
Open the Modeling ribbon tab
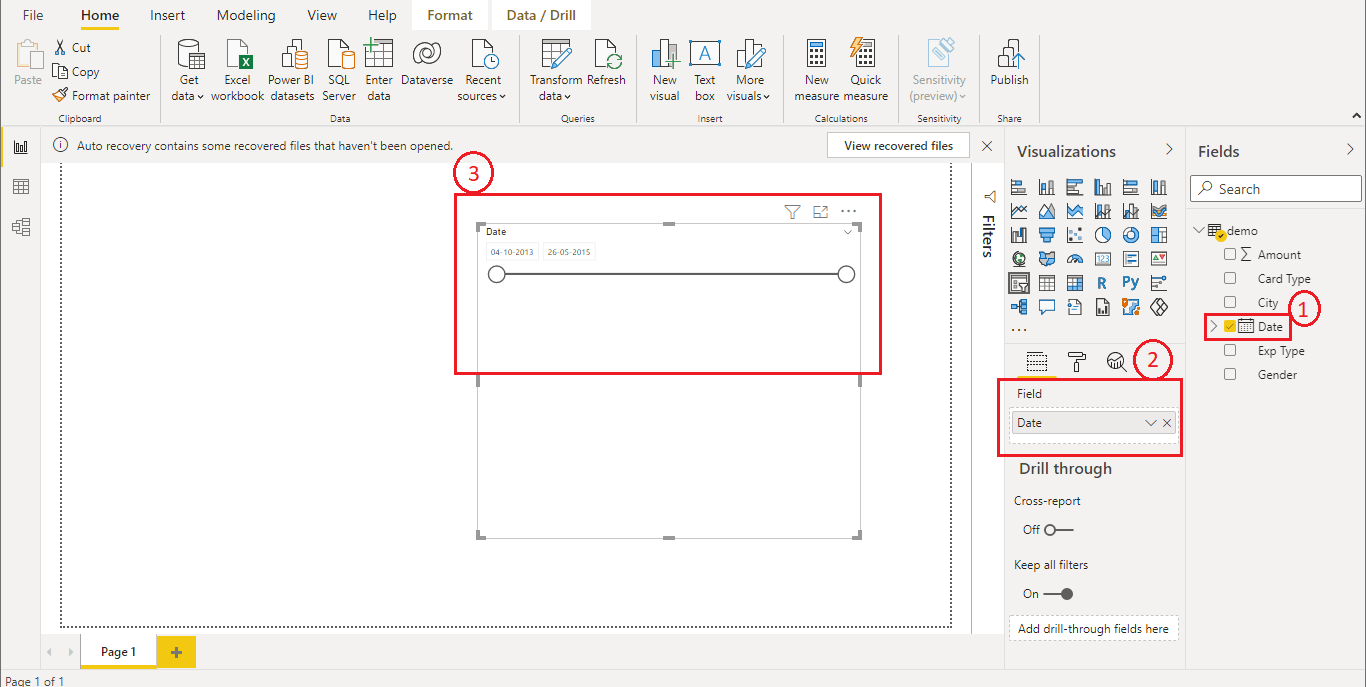click(246, 15)
